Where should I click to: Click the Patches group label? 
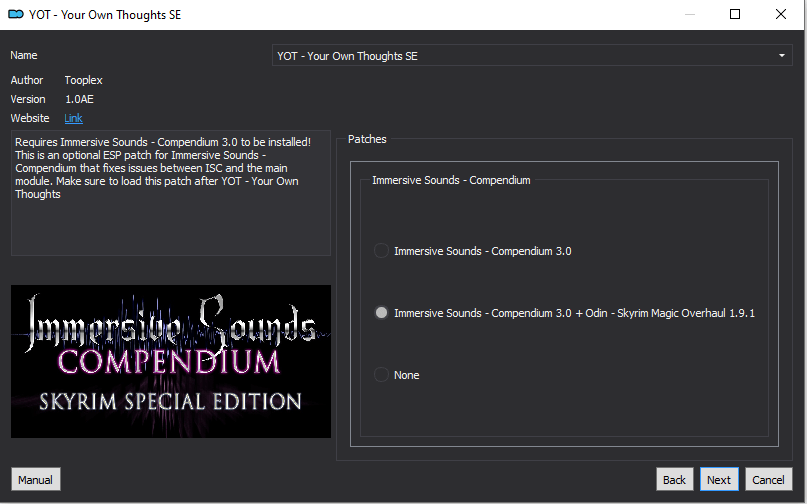(x=367, y=139)
